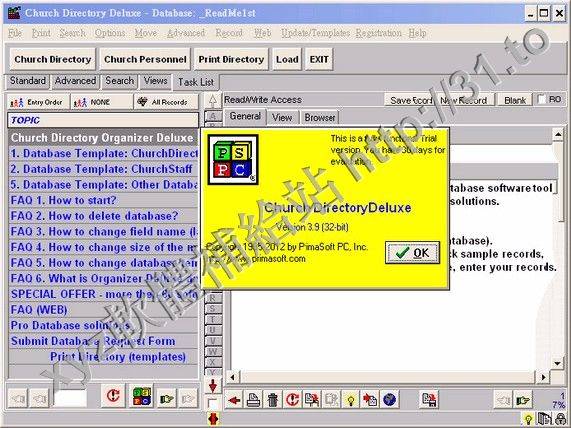Click the save document disk icon

(x=429, y=400)
